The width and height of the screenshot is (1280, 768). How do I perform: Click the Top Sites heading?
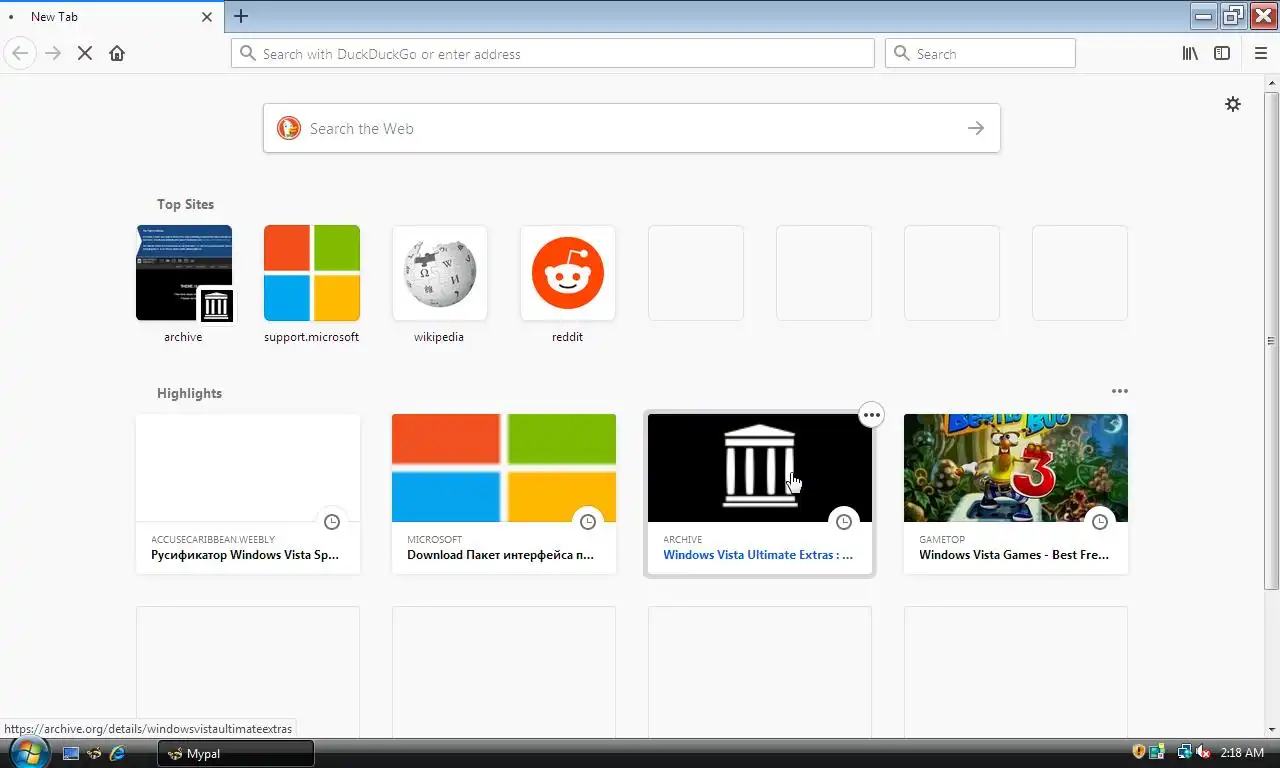click(185, 204)
